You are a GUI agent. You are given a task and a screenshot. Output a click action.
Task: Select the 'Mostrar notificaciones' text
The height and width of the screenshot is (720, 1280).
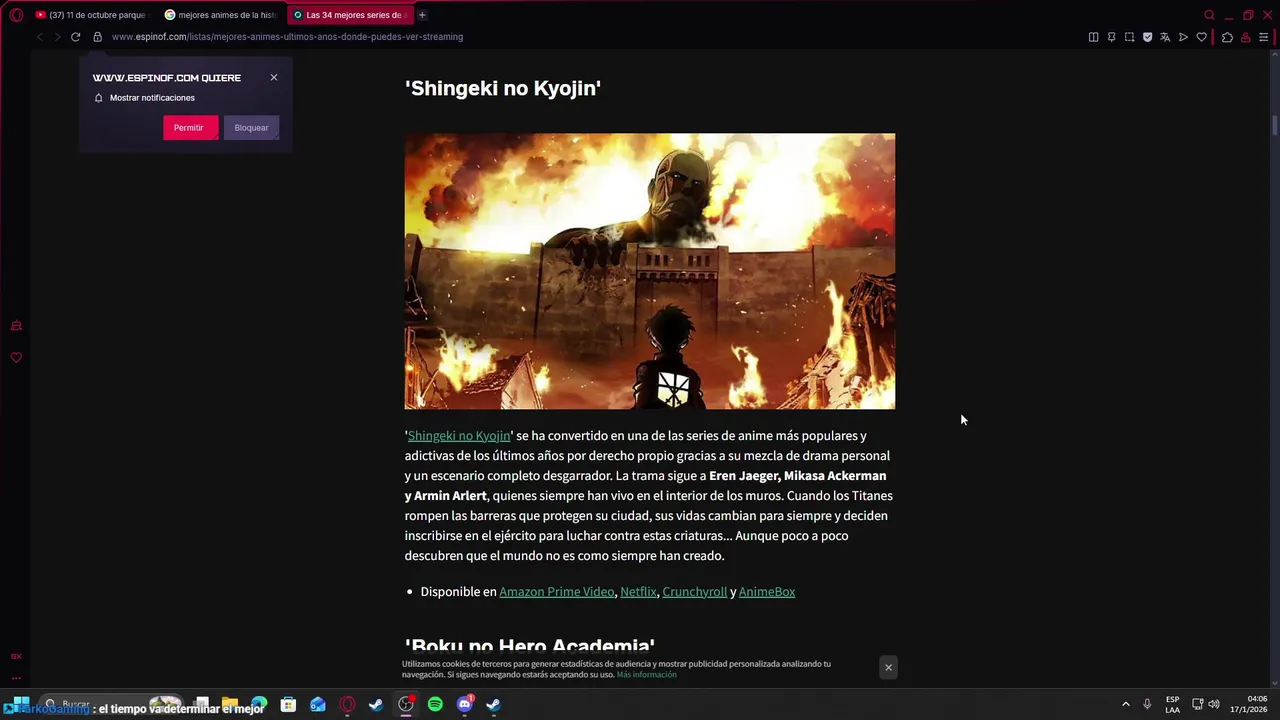coord(152,98)
